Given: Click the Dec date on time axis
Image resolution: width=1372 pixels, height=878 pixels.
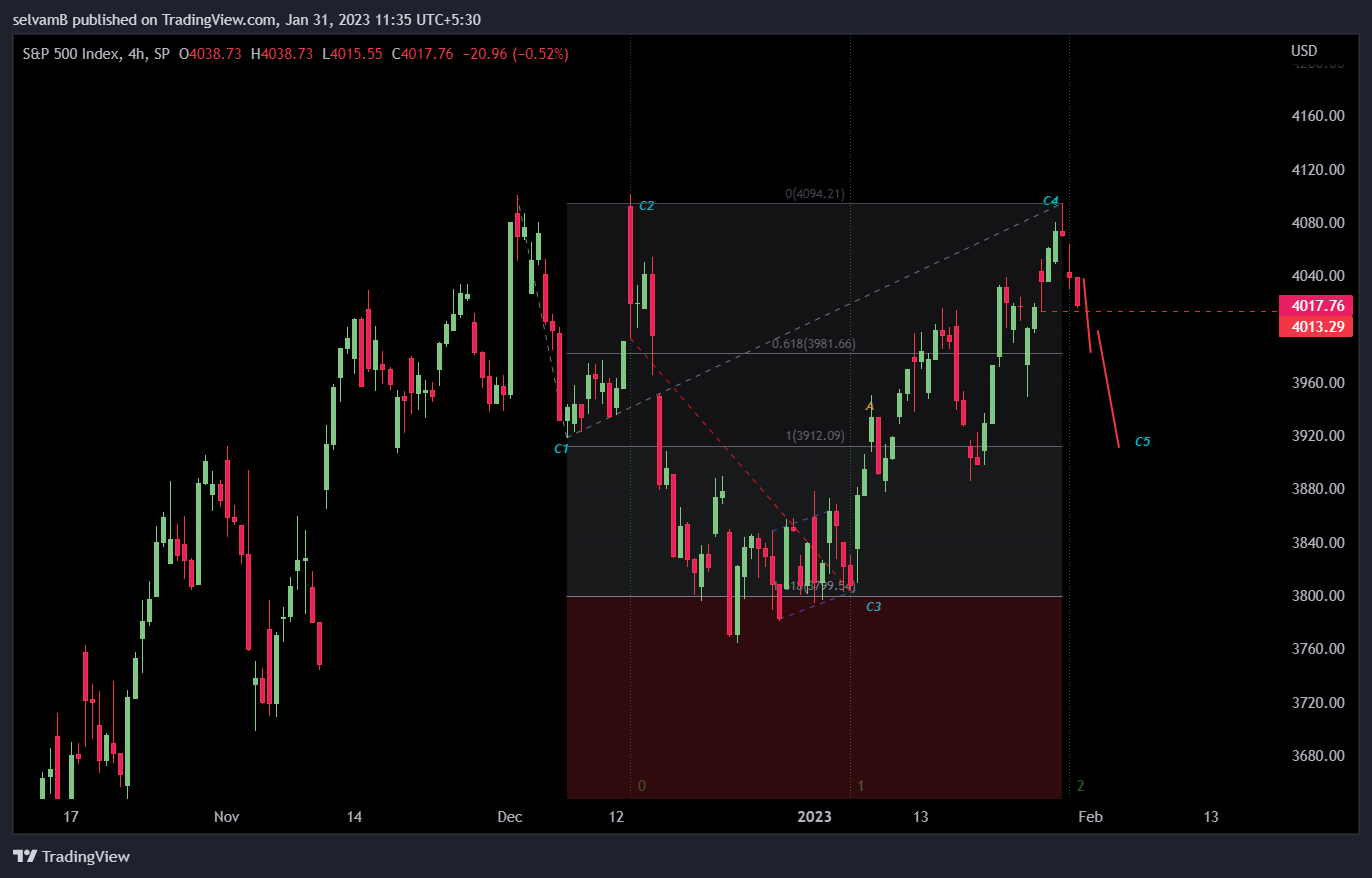Looking at the screenshot, I should point(509,817).
